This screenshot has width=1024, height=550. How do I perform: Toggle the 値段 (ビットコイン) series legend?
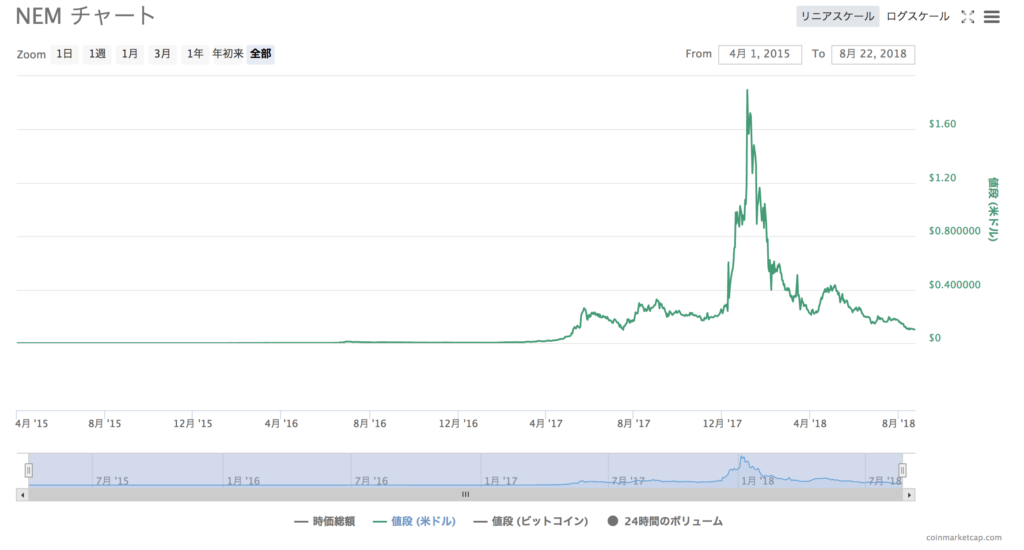(531, 521)
